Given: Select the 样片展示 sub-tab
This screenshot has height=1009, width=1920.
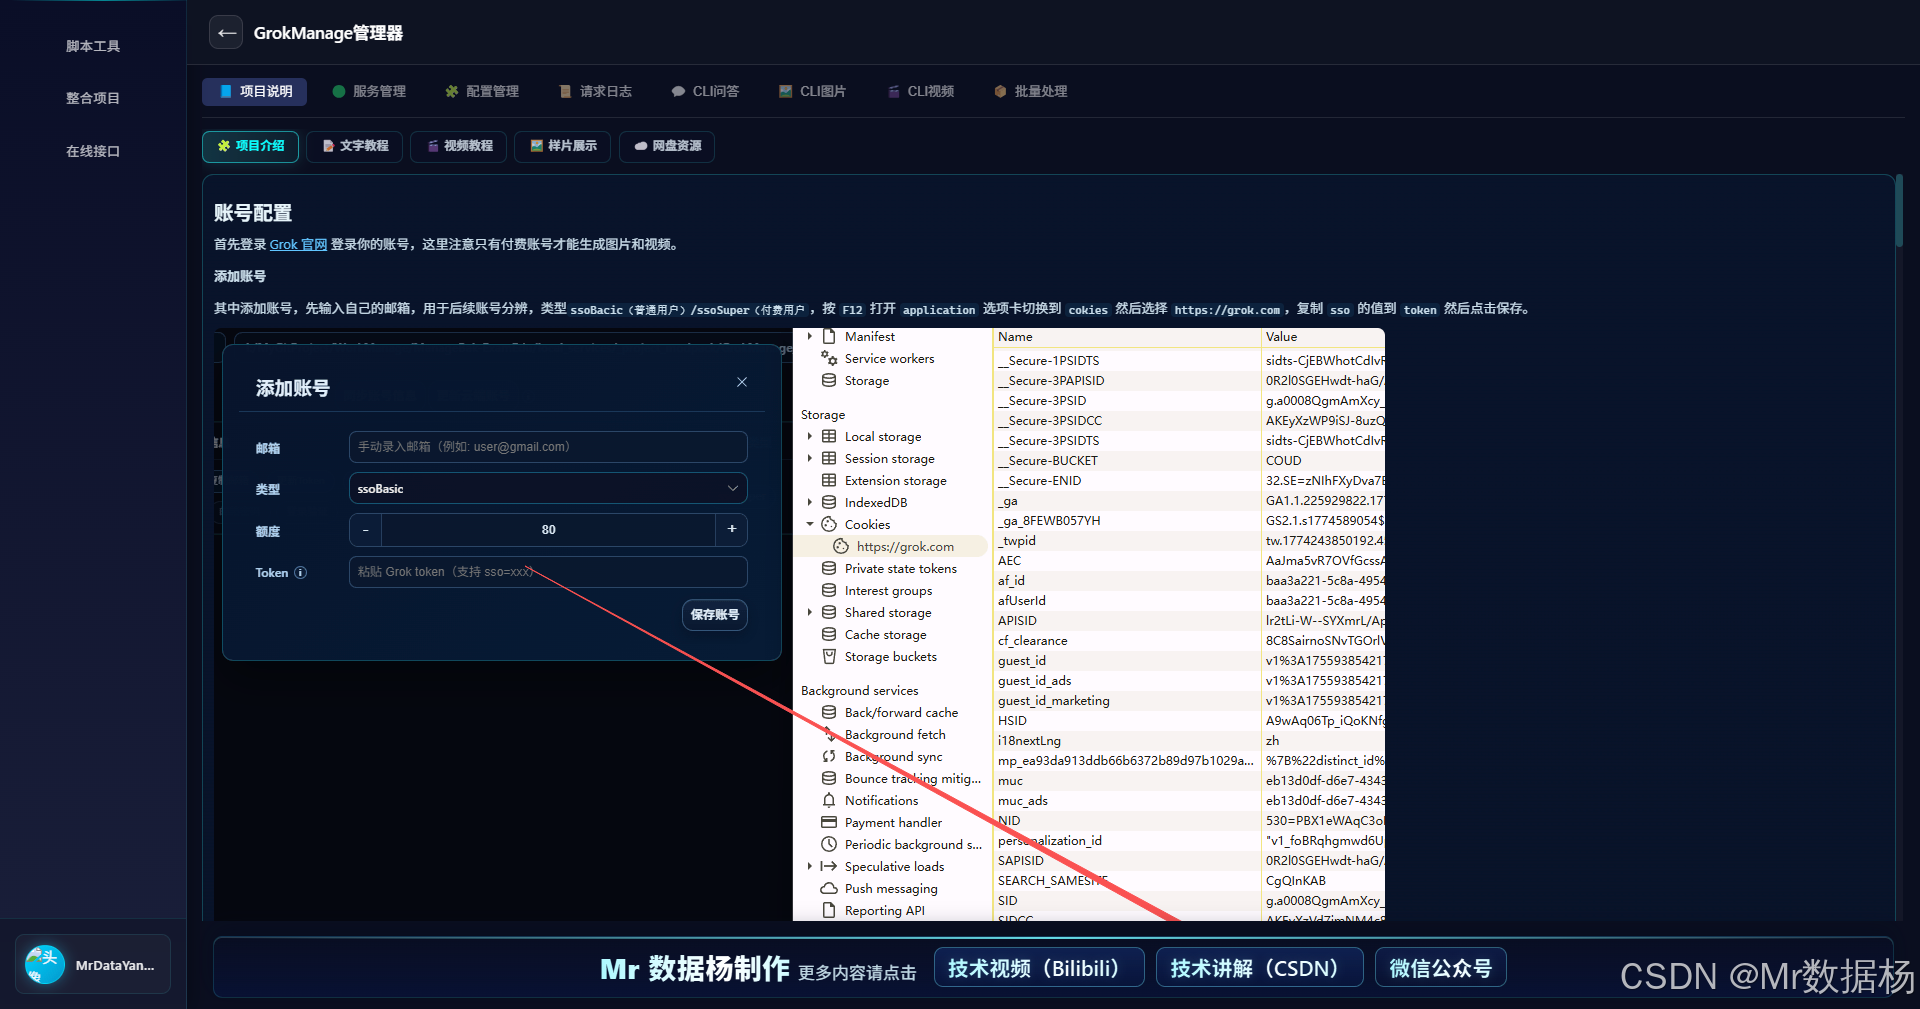Looking at the screenshot, I should (x=563, y=146).
